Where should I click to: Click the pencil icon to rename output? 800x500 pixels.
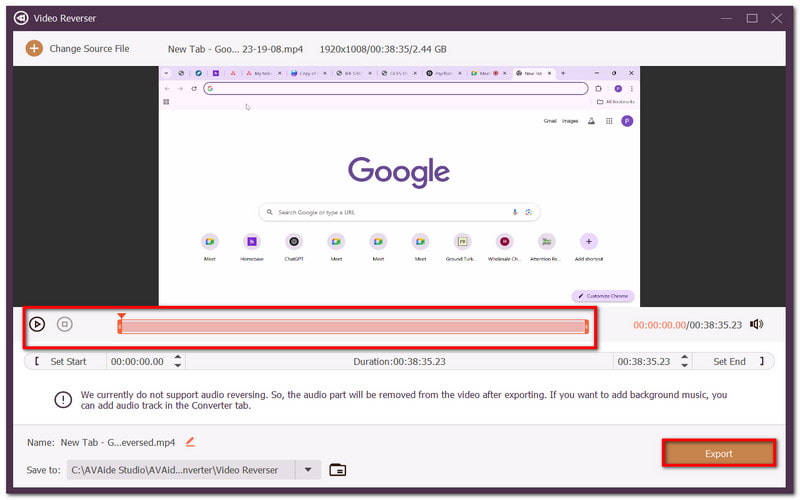click(x=190, y=441)
